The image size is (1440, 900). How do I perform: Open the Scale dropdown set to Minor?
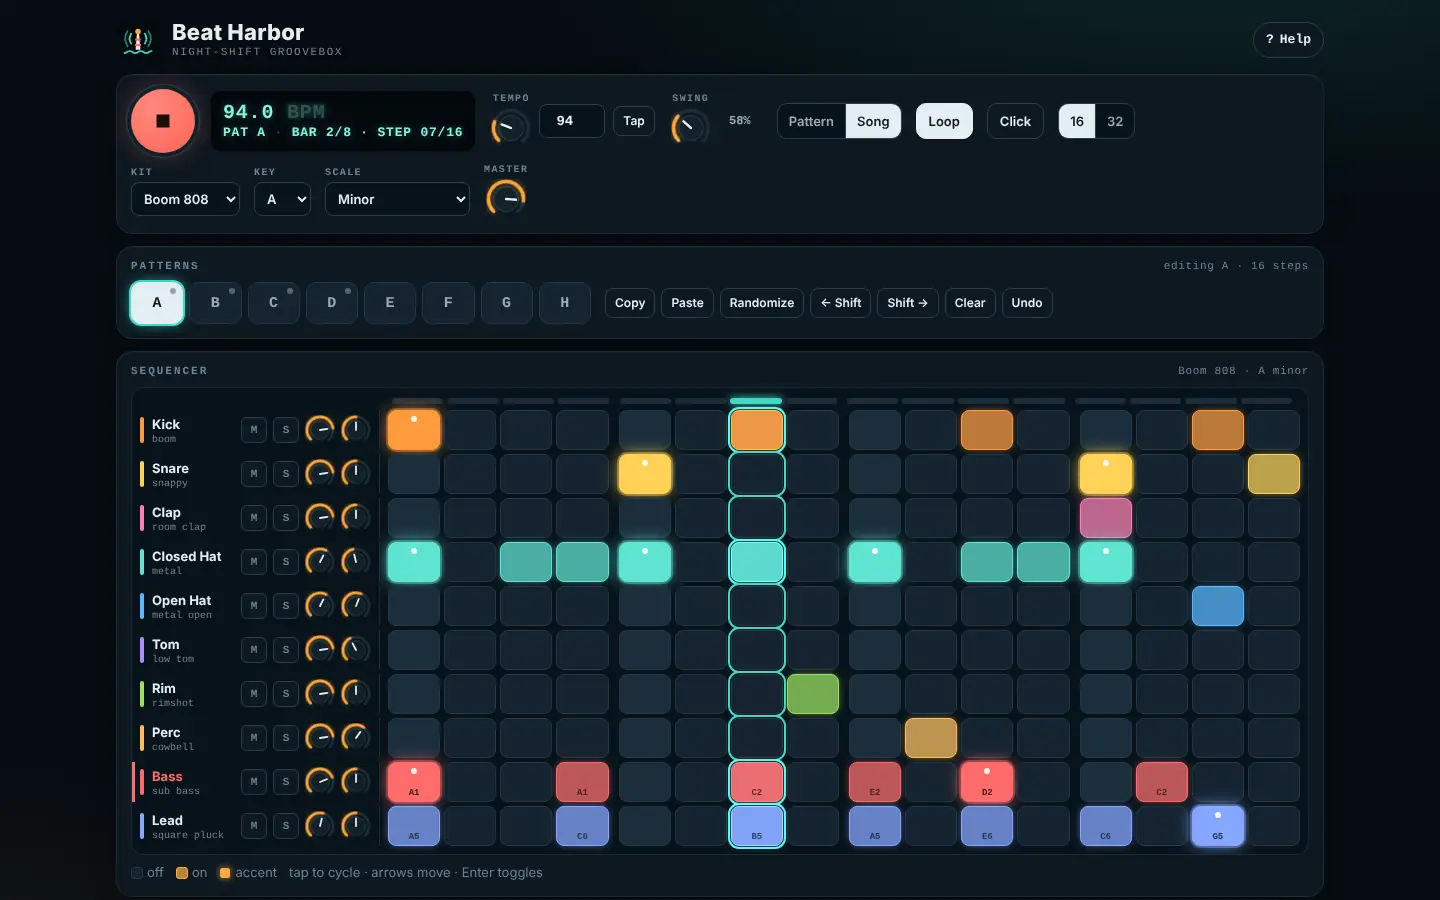pos(397,199)
